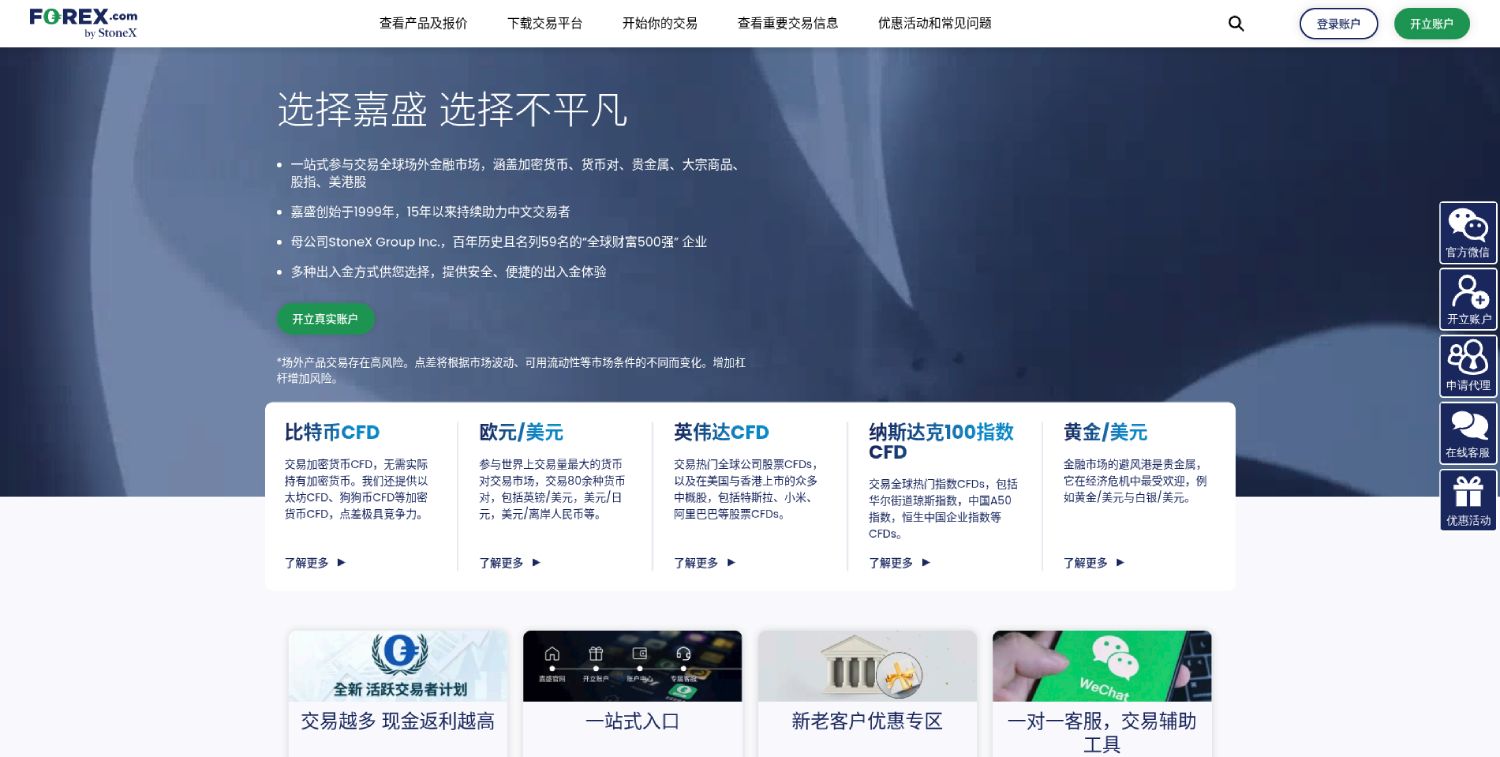Start chat via 在线客服 sidebar icon
1500x757 pixels.
(1468, 433)
